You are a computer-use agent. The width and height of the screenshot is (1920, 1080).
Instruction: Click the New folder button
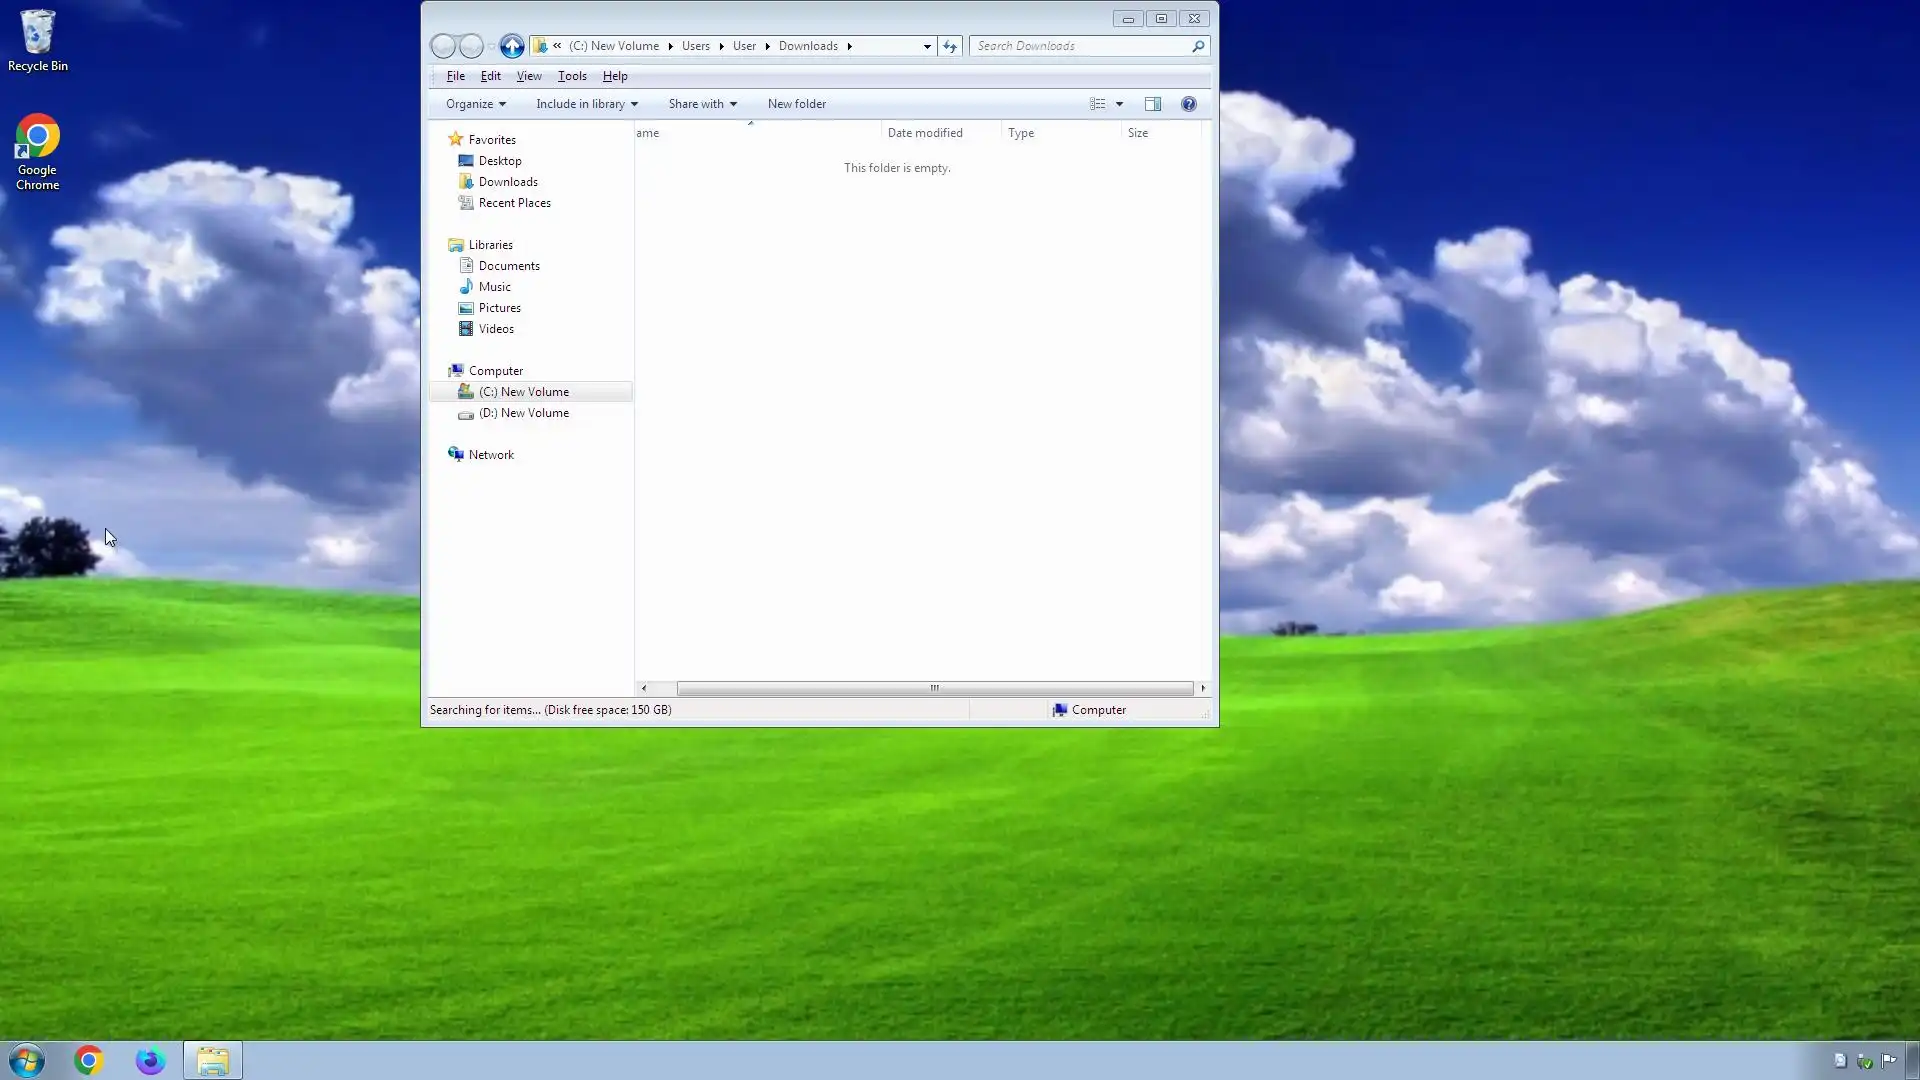coord(796,104)
